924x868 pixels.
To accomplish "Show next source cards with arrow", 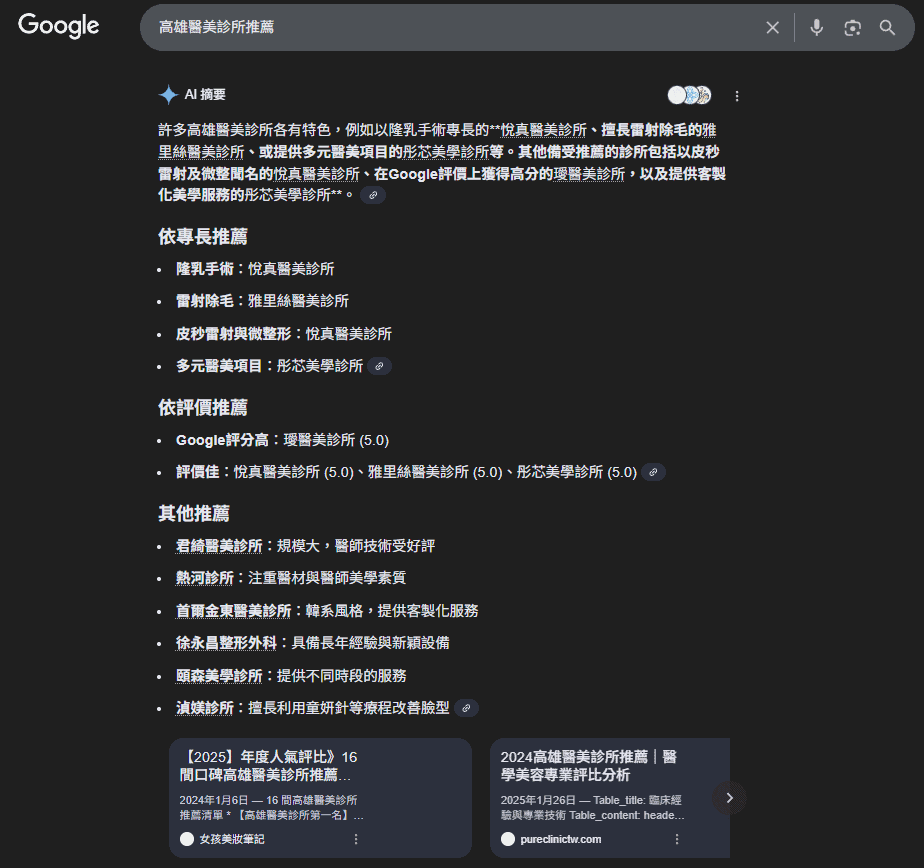I will 730,798.
